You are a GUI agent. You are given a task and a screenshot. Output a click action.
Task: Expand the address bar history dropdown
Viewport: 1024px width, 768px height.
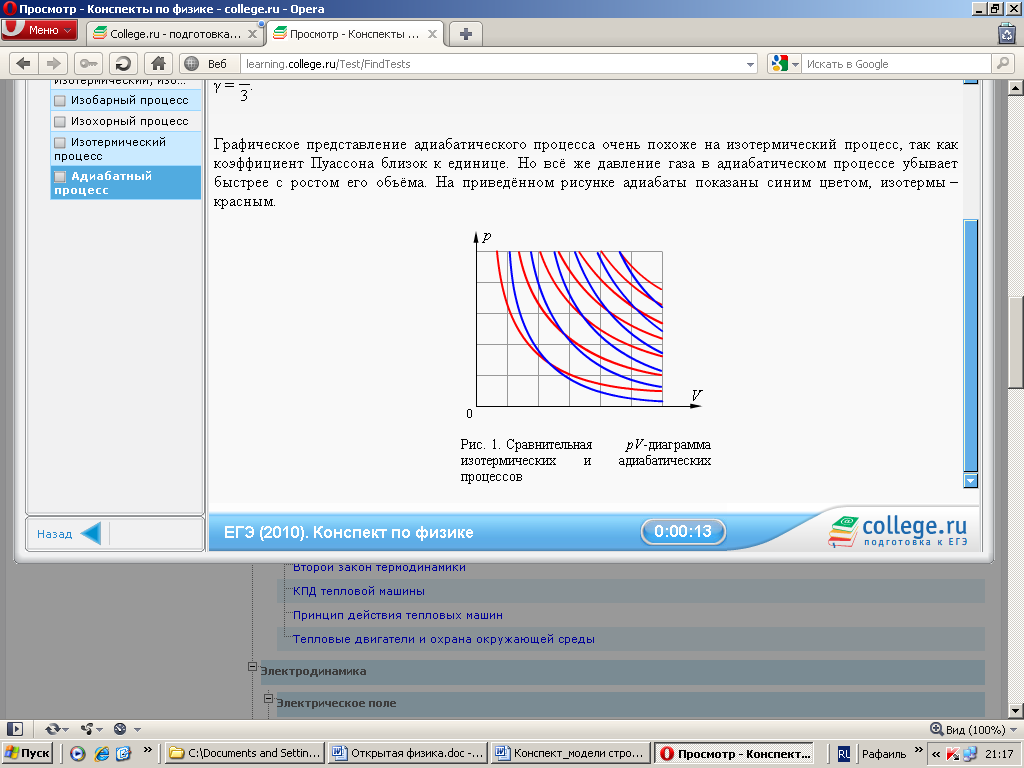(x=750, y=64)
